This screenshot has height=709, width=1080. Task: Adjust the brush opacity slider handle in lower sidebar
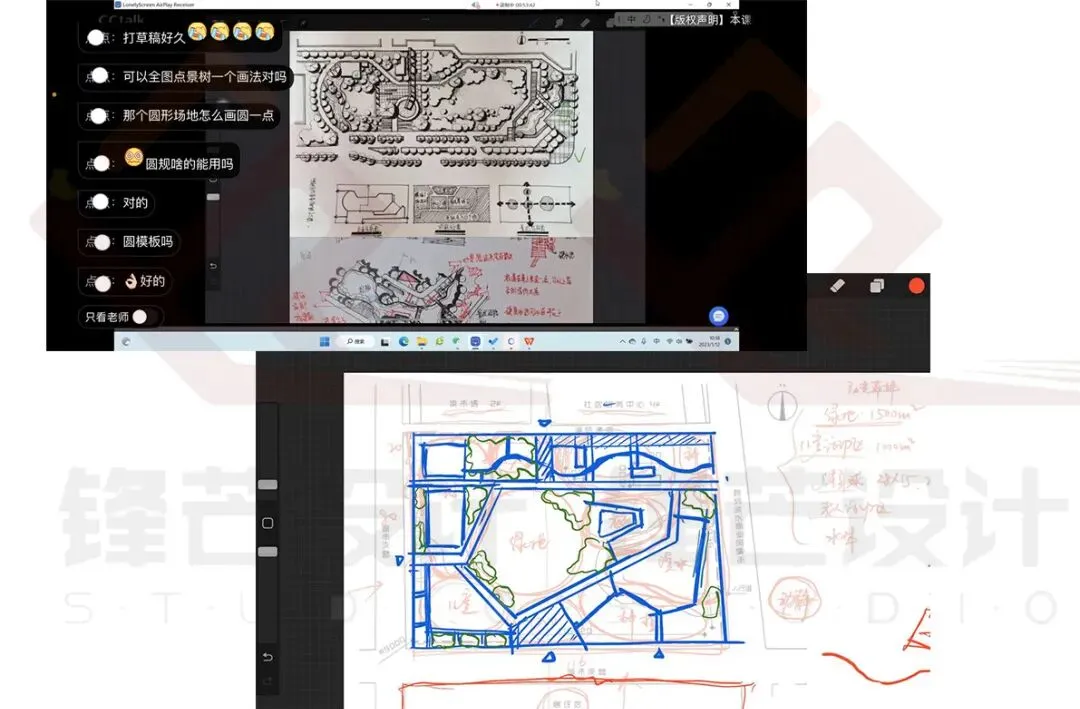[x=267, y=551]
